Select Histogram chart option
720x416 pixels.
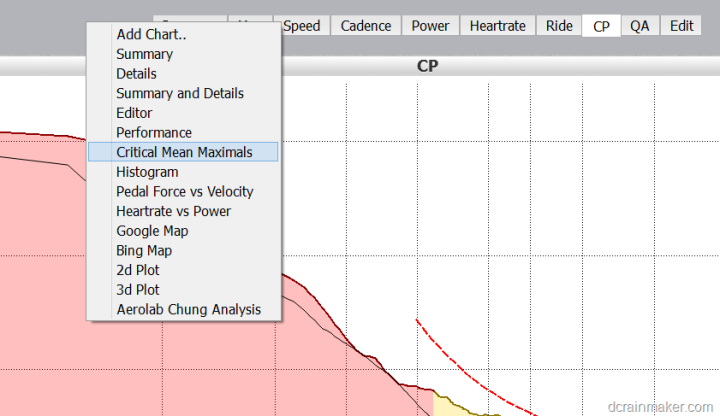click(147, 172)
